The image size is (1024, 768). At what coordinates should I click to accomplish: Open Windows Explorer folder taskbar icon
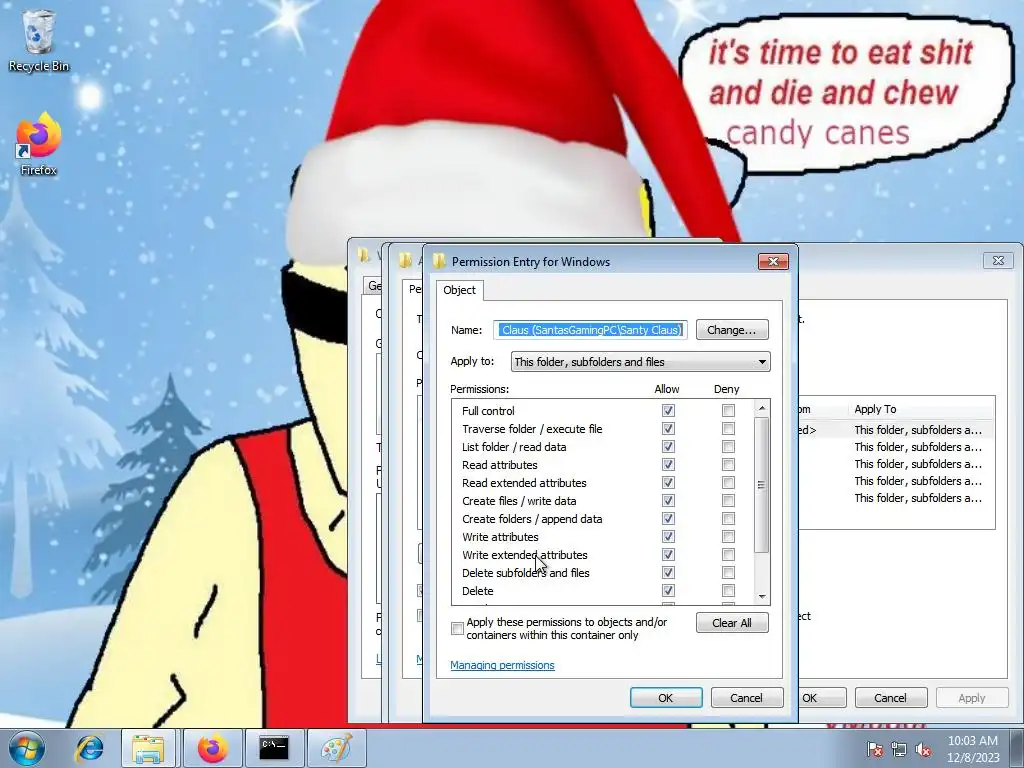coord(148,748)
